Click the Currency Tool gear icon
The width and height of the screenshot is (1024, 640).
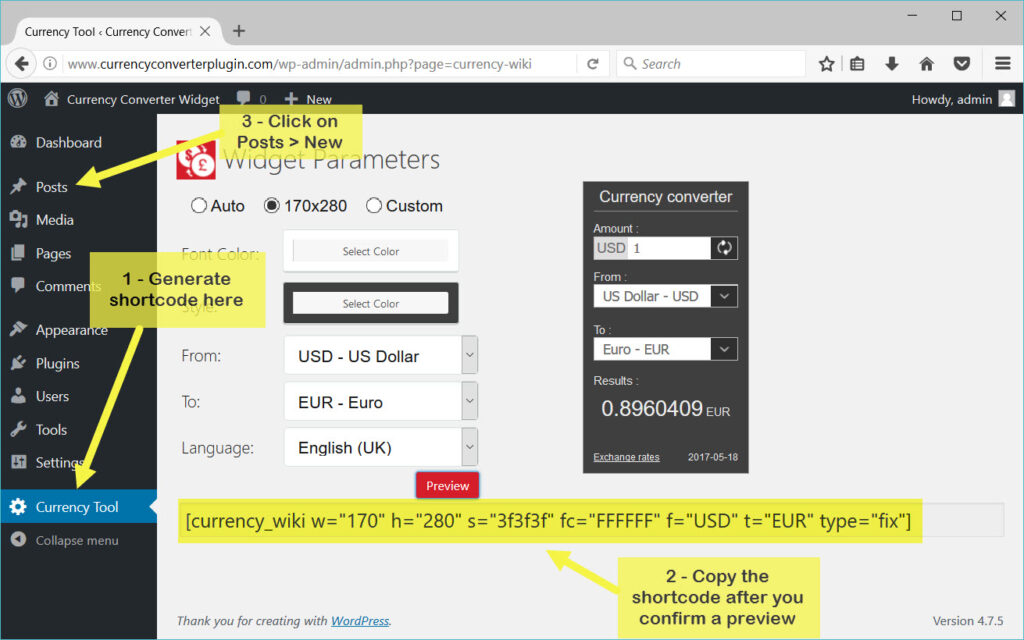click(x=18, y=507)
